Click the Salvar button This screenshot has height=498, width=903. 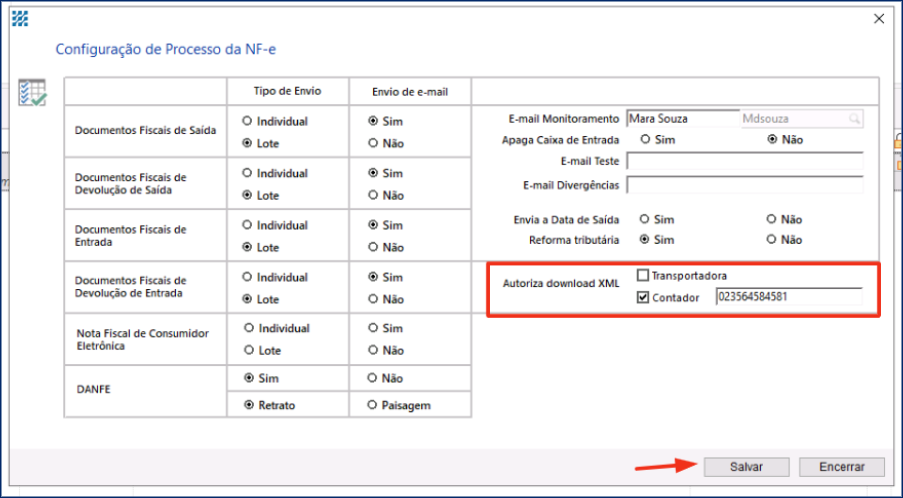(746, 467)
